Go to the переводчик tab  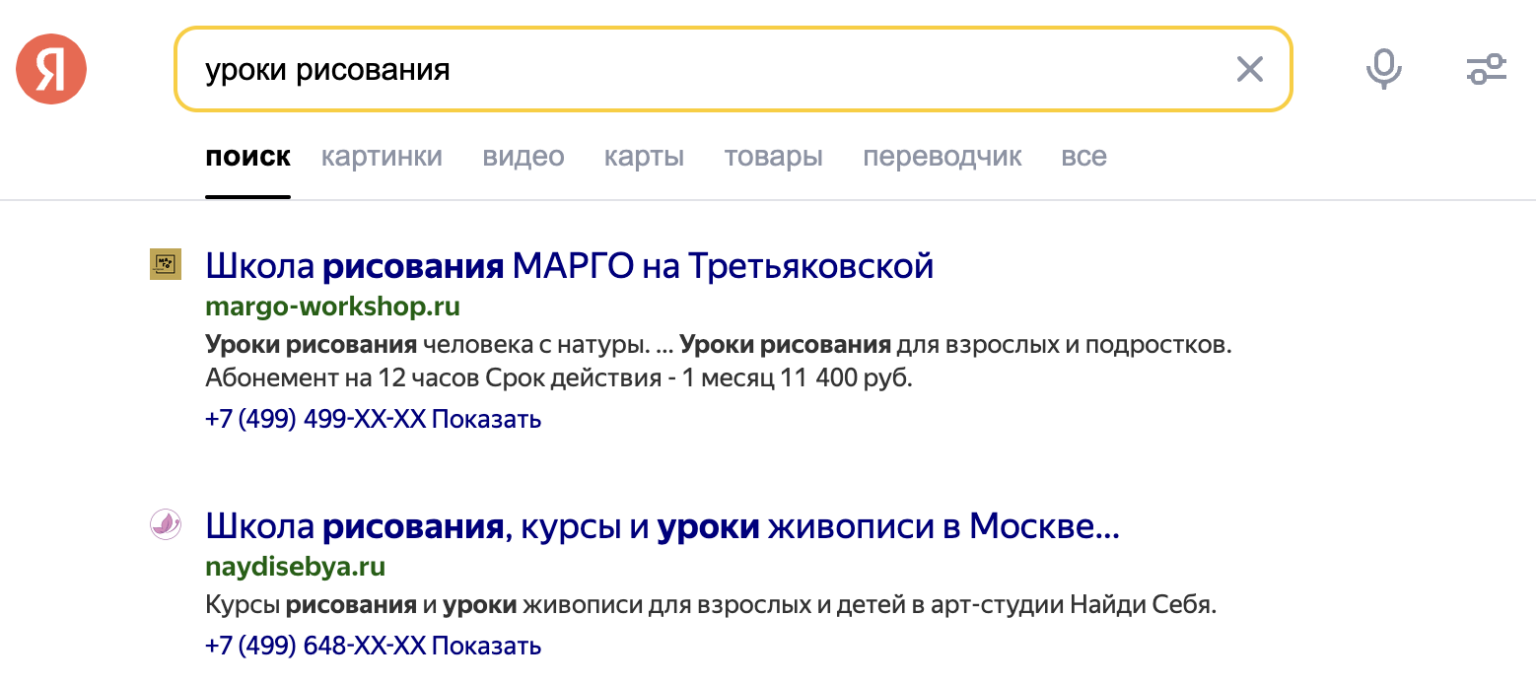tap(942, 157)
